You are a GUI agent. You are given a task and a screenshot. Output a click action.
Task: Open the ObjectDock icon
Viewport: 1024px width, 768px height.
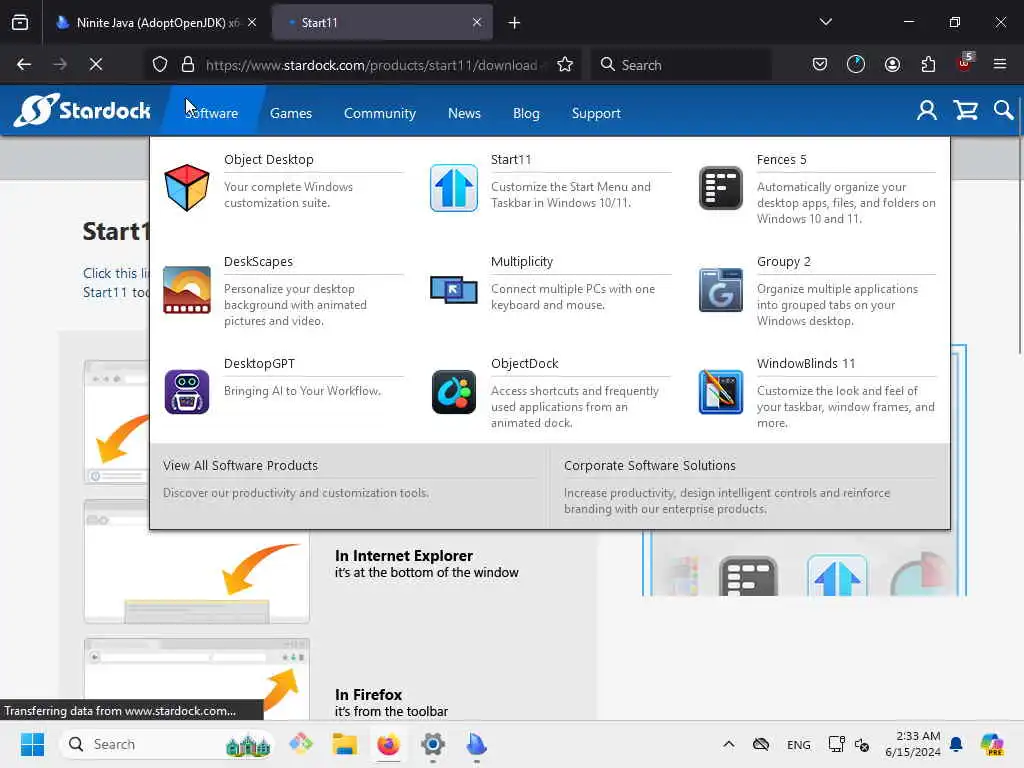454,392
